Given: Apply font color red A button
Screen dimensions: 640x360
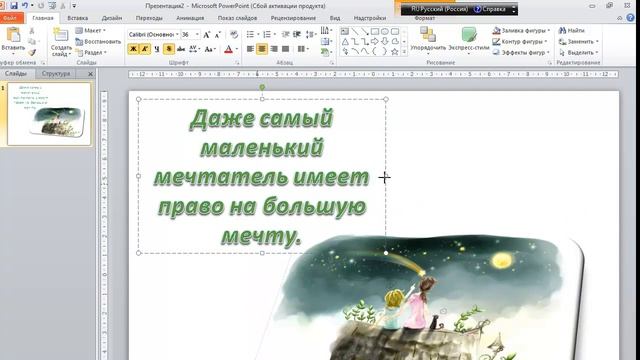Looking at the screenshot, I should click(x=229, y=49).
